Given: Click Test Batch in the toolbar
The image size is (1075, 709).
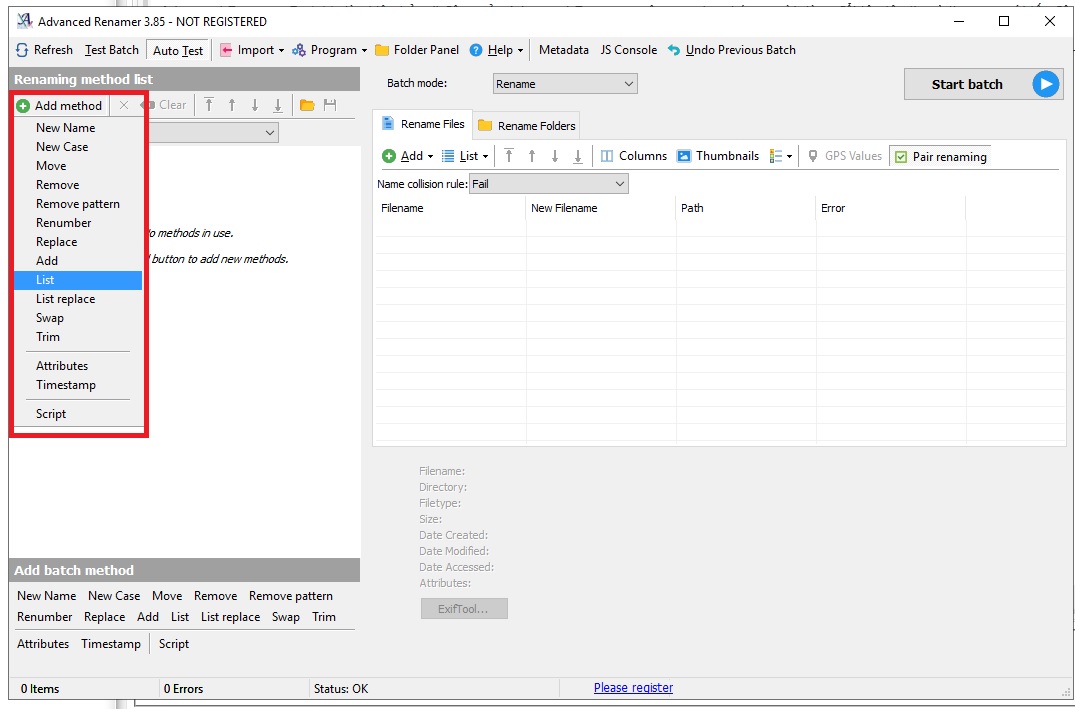Looking at the screenshot, I should point(112,50).
